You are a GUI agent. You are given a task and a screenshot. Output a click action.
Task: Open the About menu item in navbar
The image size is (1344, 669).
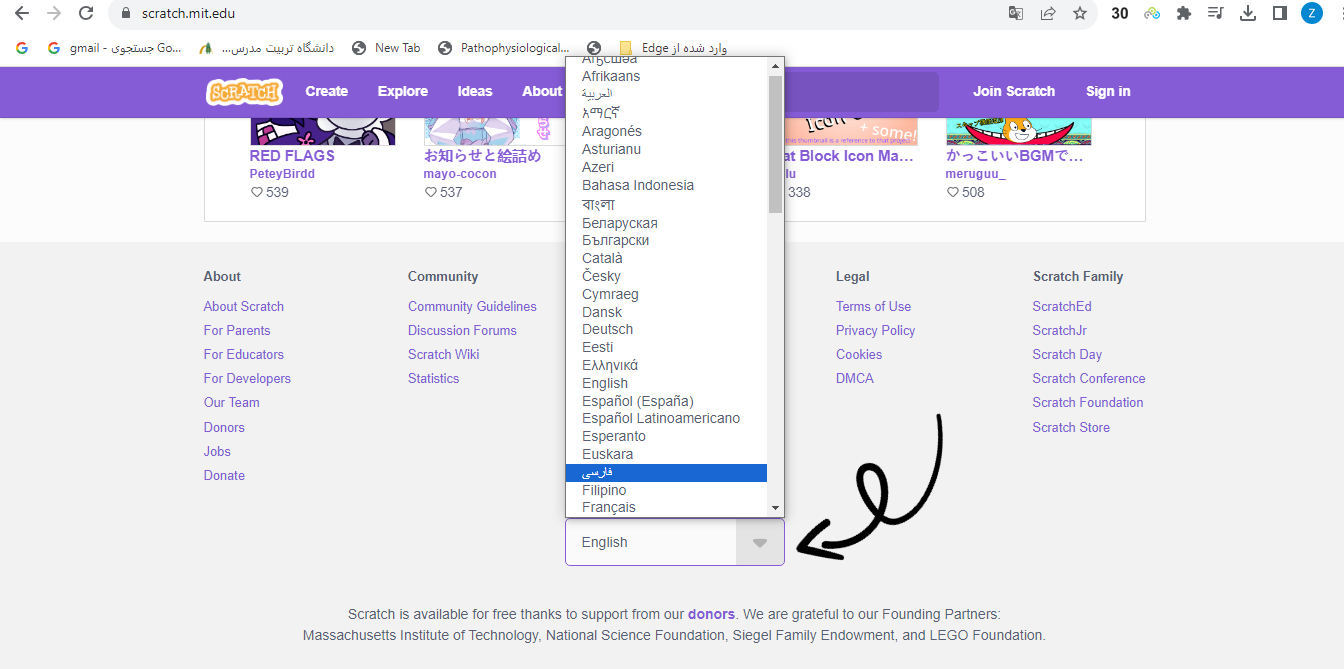pyautogui.click(x=542, y=91)
